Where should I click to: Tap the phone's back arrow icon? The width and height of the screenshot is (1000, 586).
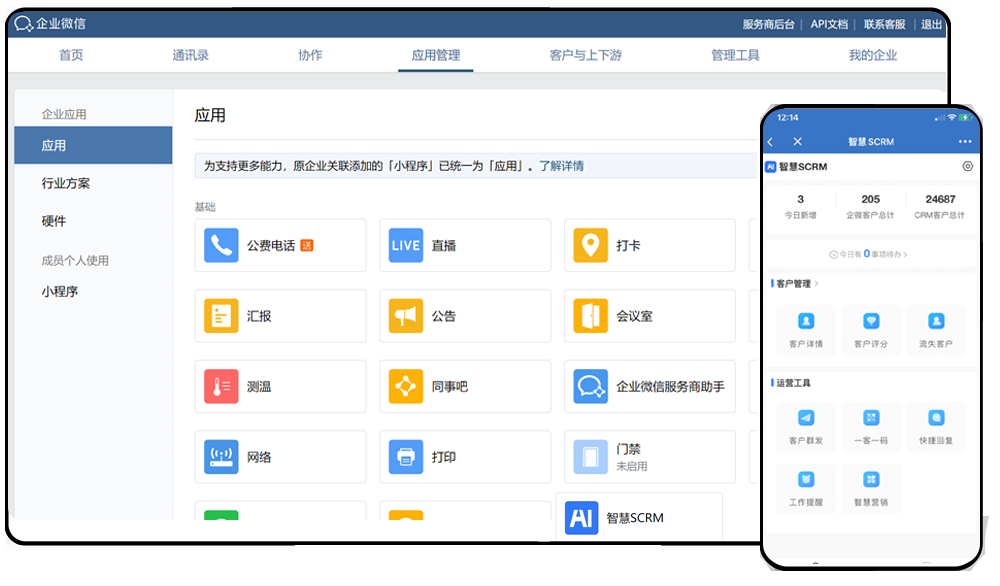point(770,142)
